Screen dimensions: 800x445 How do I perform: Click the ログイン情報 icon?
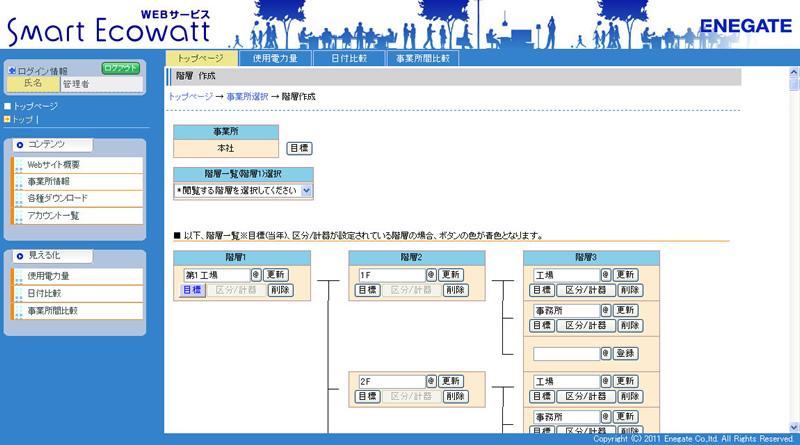tap(12, 71)
